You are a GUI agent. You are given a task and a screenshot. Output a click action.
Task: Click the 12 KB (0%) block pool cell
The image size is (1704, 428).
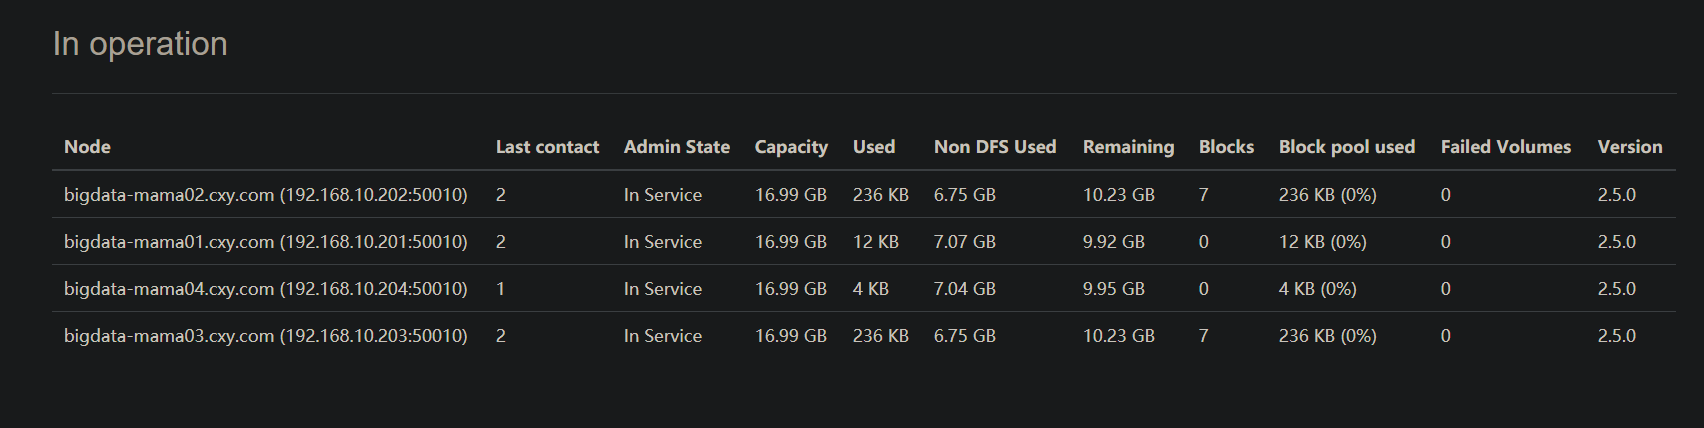(x=1322, y=242)
